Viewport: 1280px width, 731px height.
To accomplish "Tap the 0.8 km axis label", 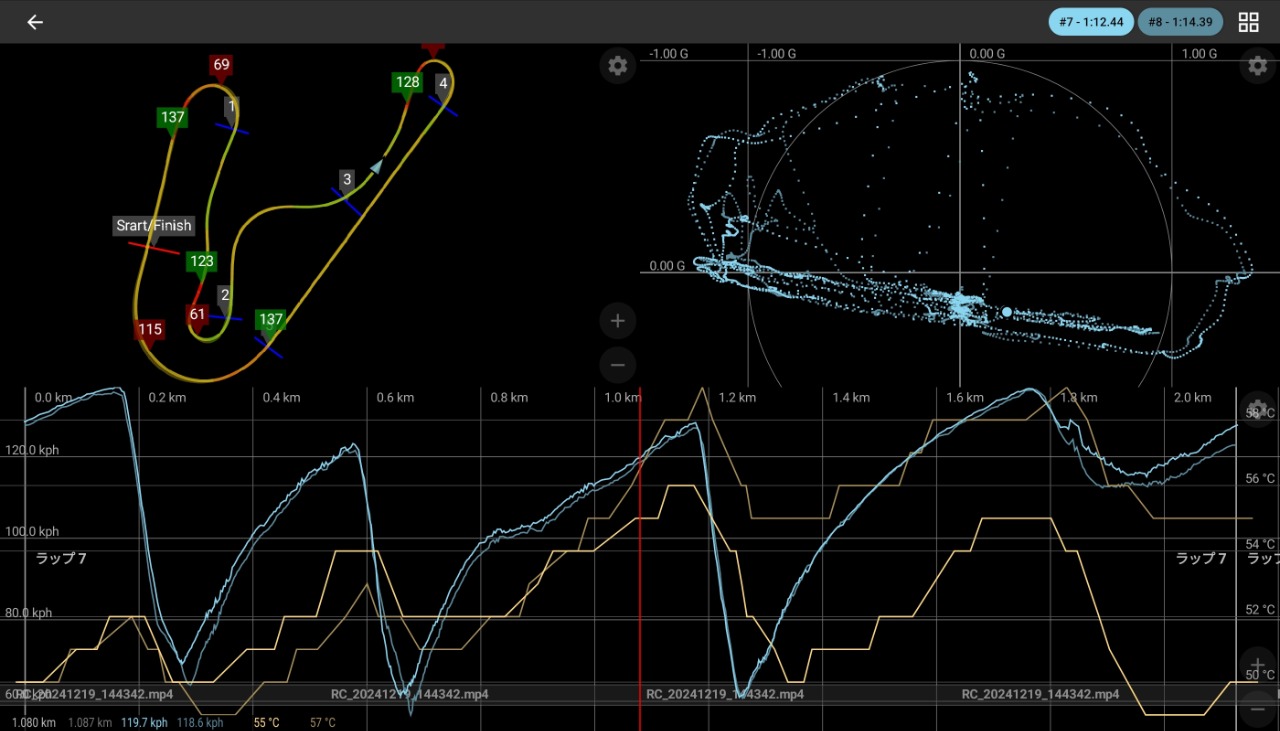I will coord(509,398).
